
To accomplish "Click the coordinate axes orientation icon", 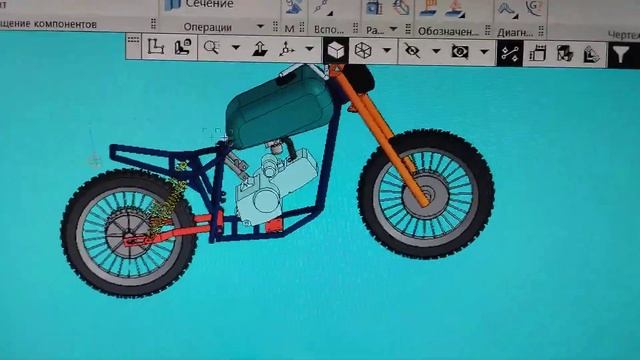I will click(287, 49).
